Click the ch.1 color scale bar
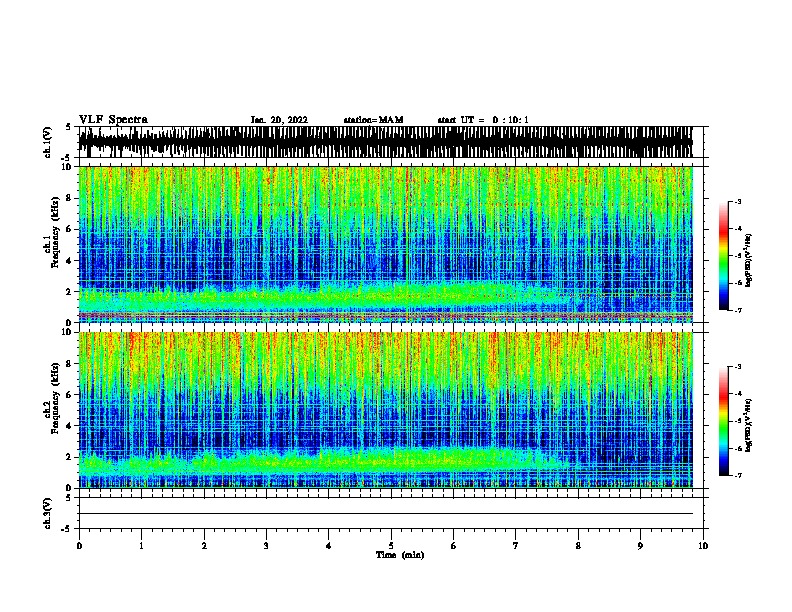The width and height of the screenshot is (792, 612). pos(723,256)
